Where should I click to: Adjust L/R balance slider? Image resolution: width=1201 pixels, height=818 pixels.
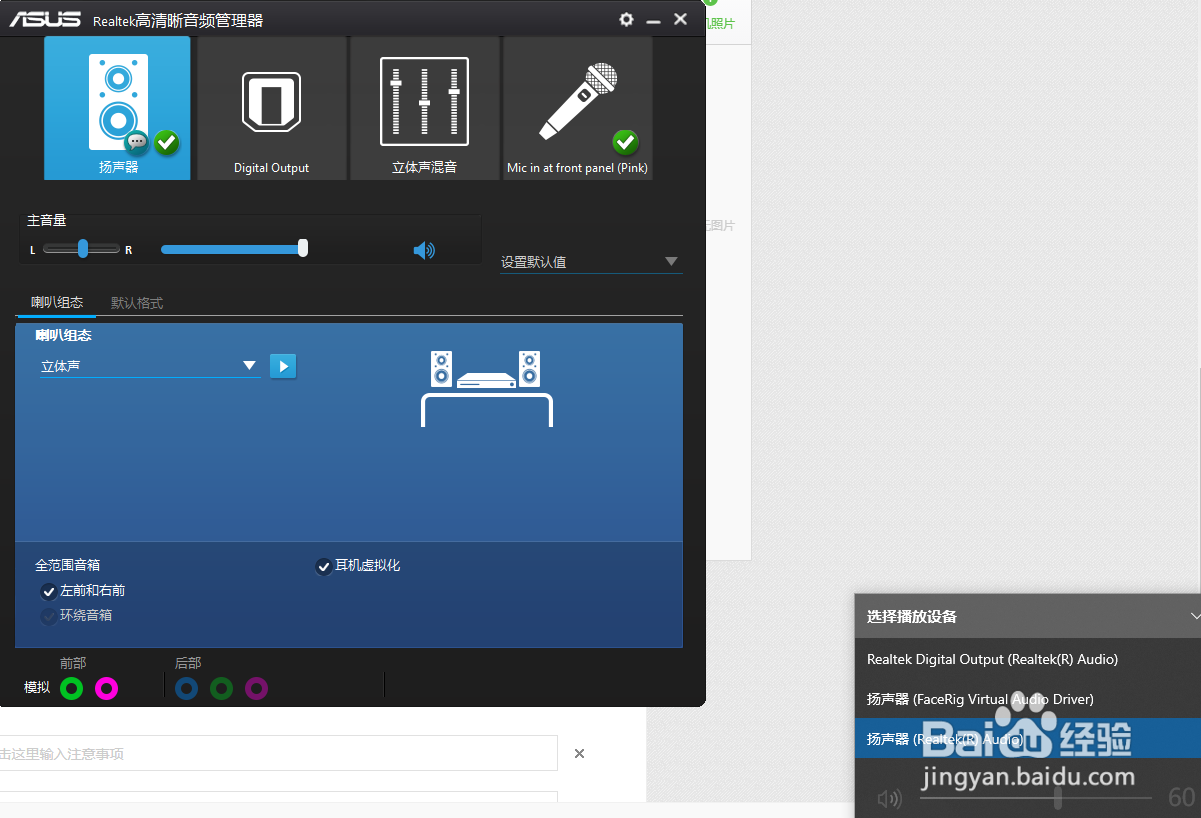[83, 249]
